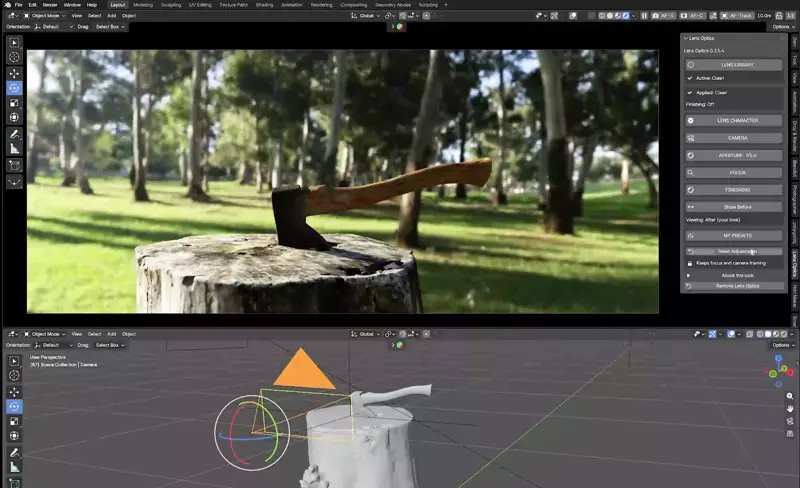Screen dimensions: 800x488
Task: Click the FOCUS button in Lens Optics
Action: click(x=734, y=173)
